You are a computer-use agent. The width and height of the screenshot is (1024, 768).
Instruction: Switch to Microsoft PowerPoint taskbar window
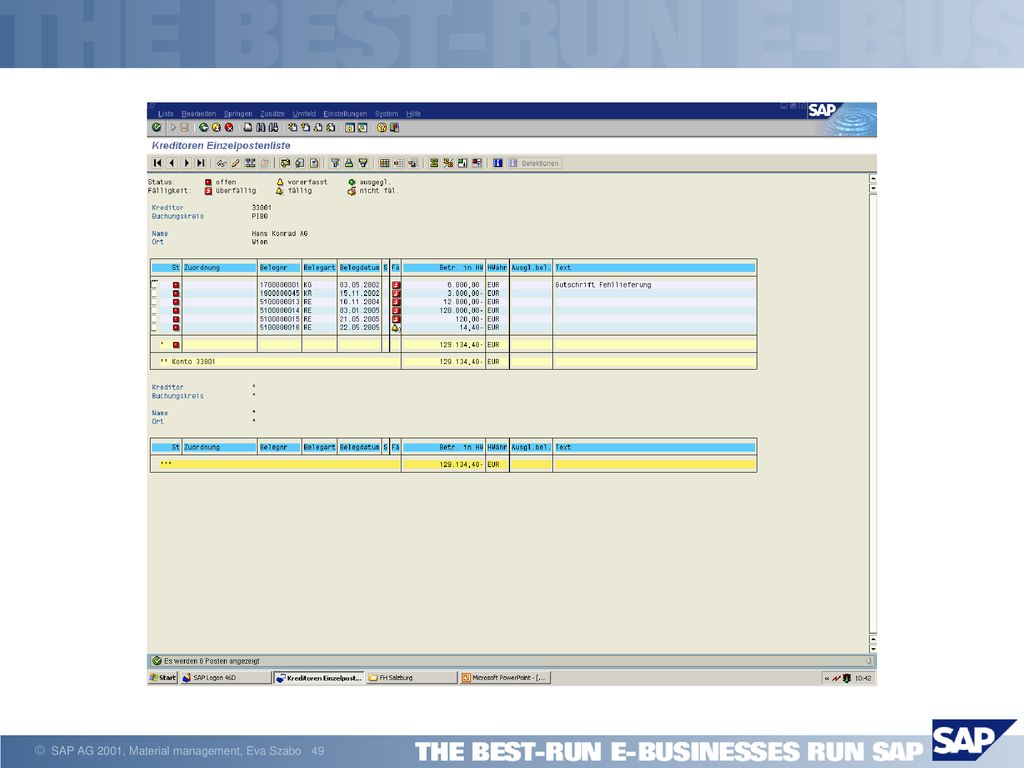click(x=505, y=678)
